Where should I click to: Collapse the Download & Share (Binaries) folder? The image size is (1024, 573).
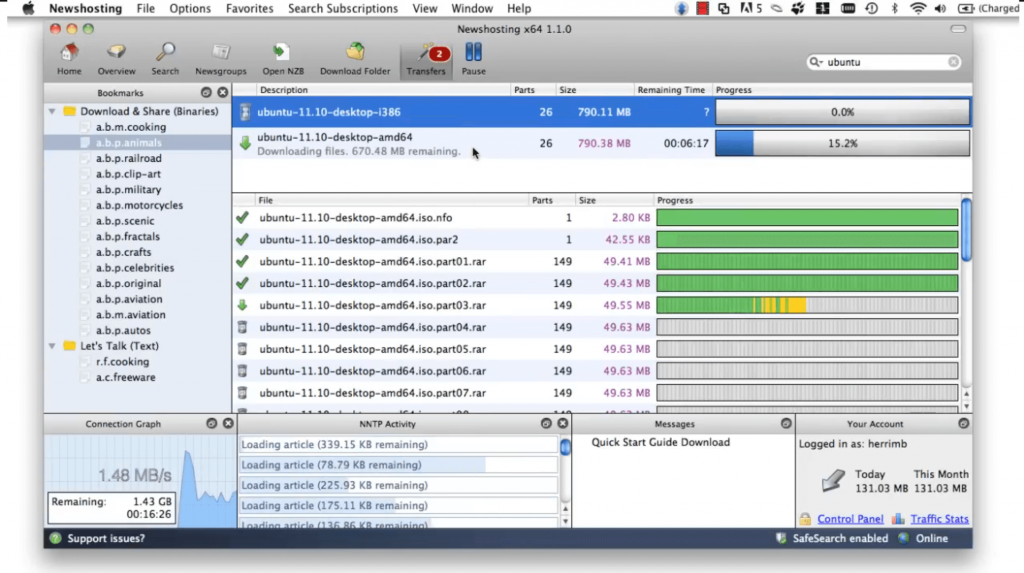click(52, 112)
